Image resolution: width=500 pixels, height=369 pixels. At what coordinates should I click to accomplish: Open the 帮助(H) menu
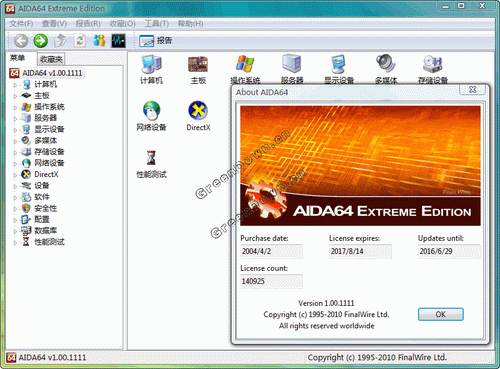click(190, 24)
